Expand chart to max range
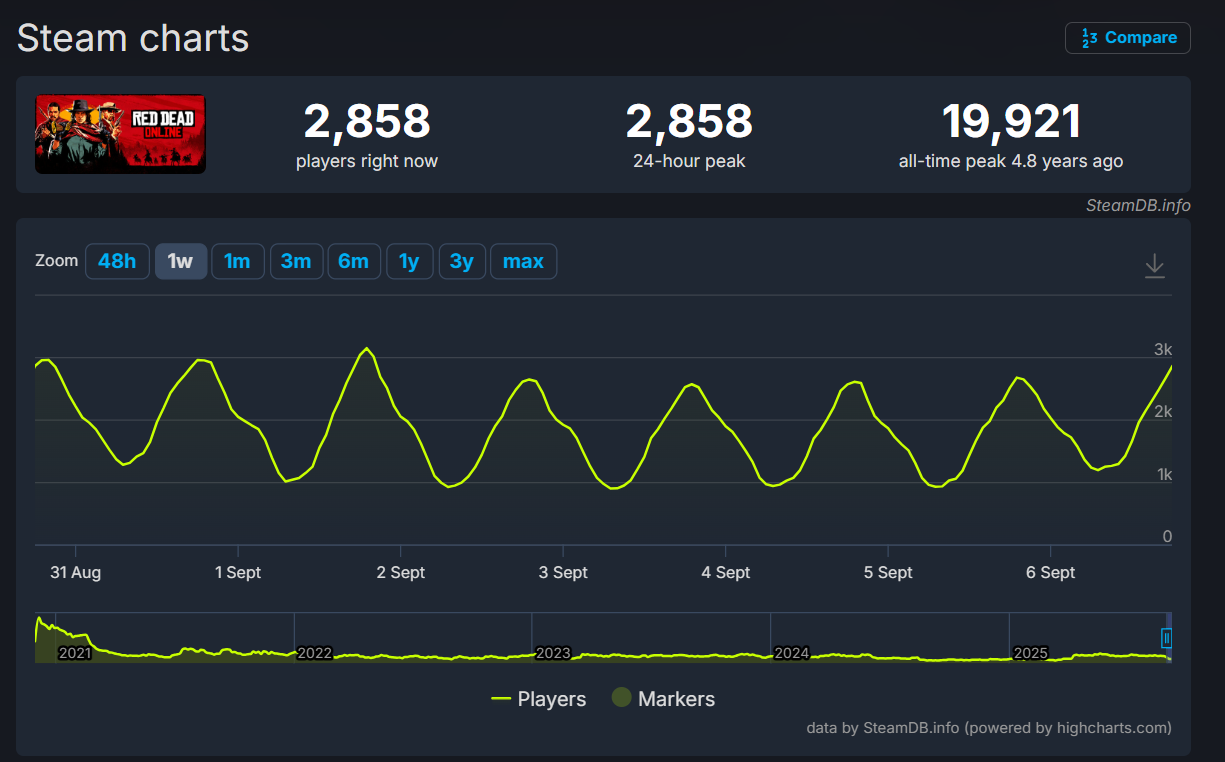This screenshot has height=762, width=1225. (x=523, y=261)
